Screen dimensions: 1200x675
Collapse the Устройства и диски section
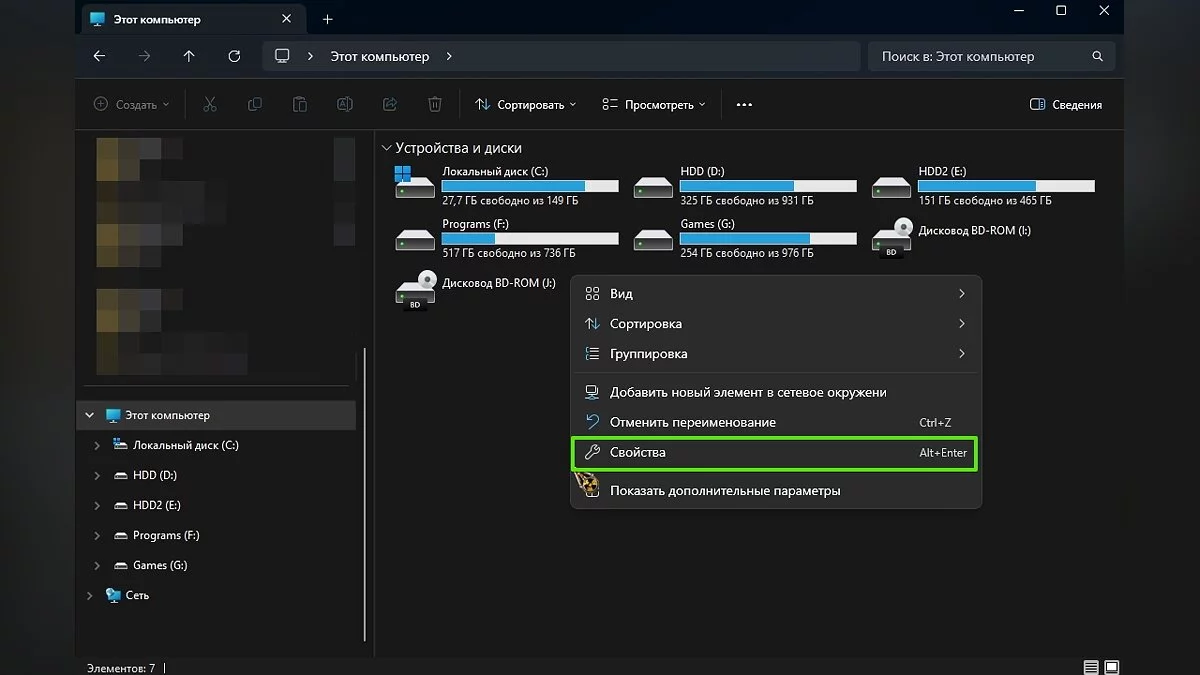click(x=387, y=148)
